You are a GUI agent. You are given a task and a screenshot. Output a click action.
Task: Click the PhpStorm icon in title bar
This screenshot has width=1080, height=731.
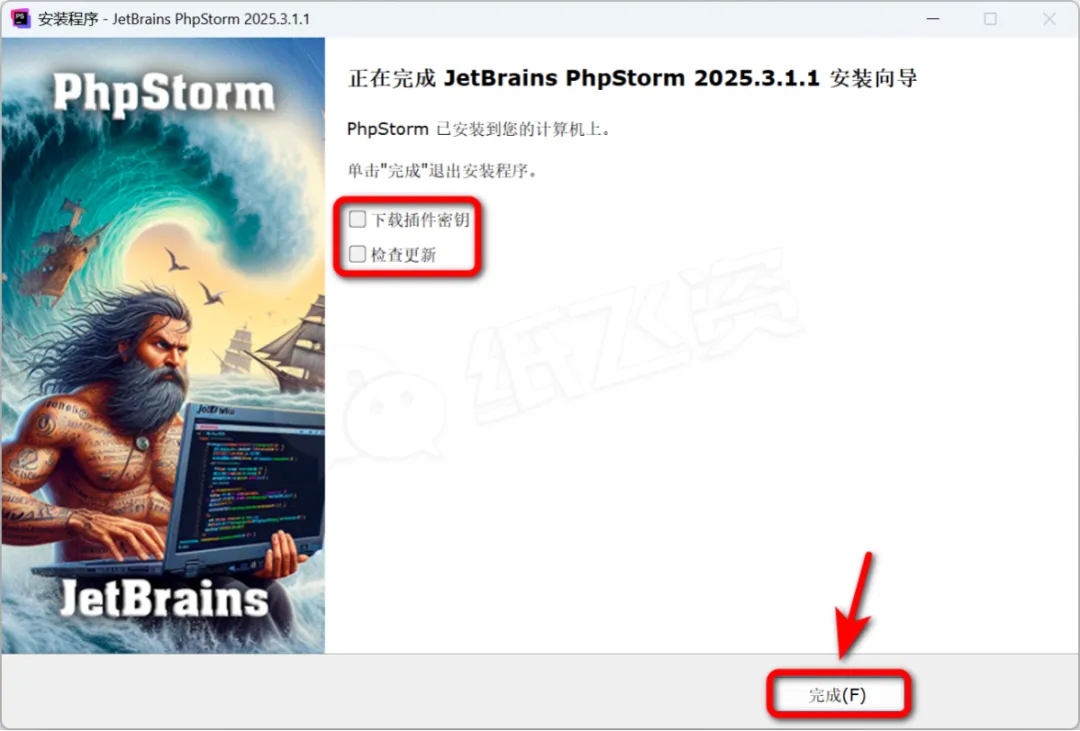(21, 19)
